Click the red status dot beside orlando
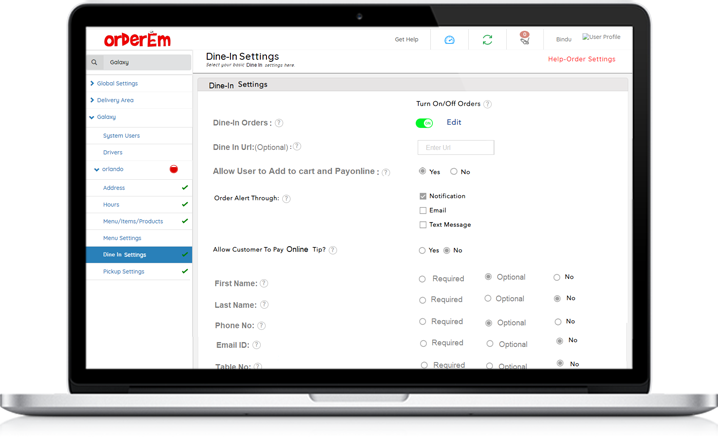 click(x=174, y=169)
